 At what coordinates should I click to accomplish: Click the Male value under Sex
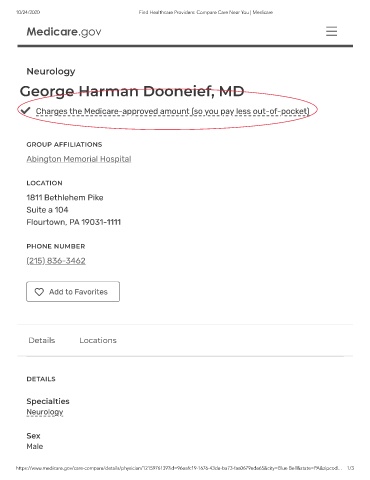tap(35, 446)
